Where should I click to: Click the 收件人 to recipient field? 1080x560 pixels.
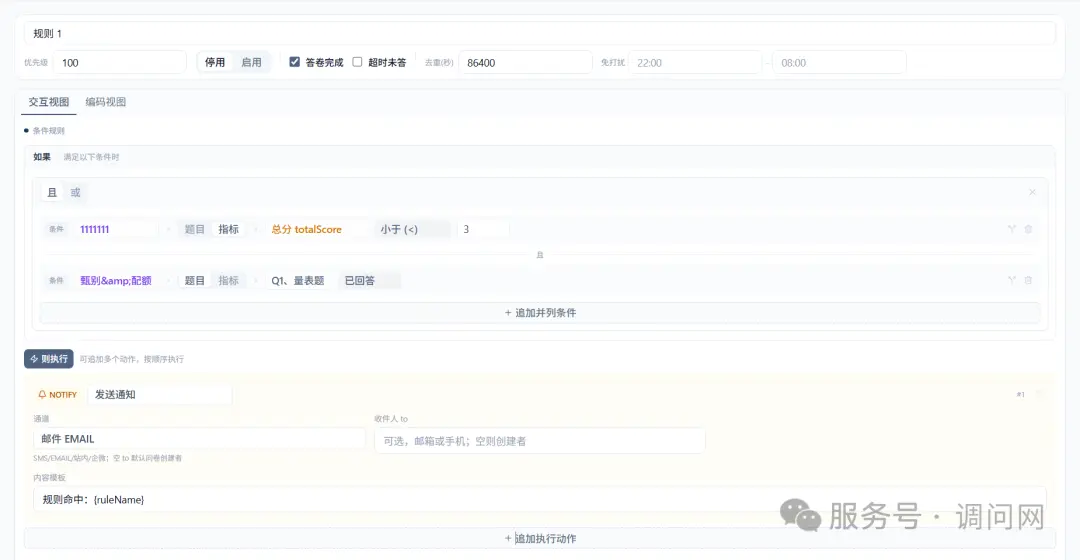(540, 441)
